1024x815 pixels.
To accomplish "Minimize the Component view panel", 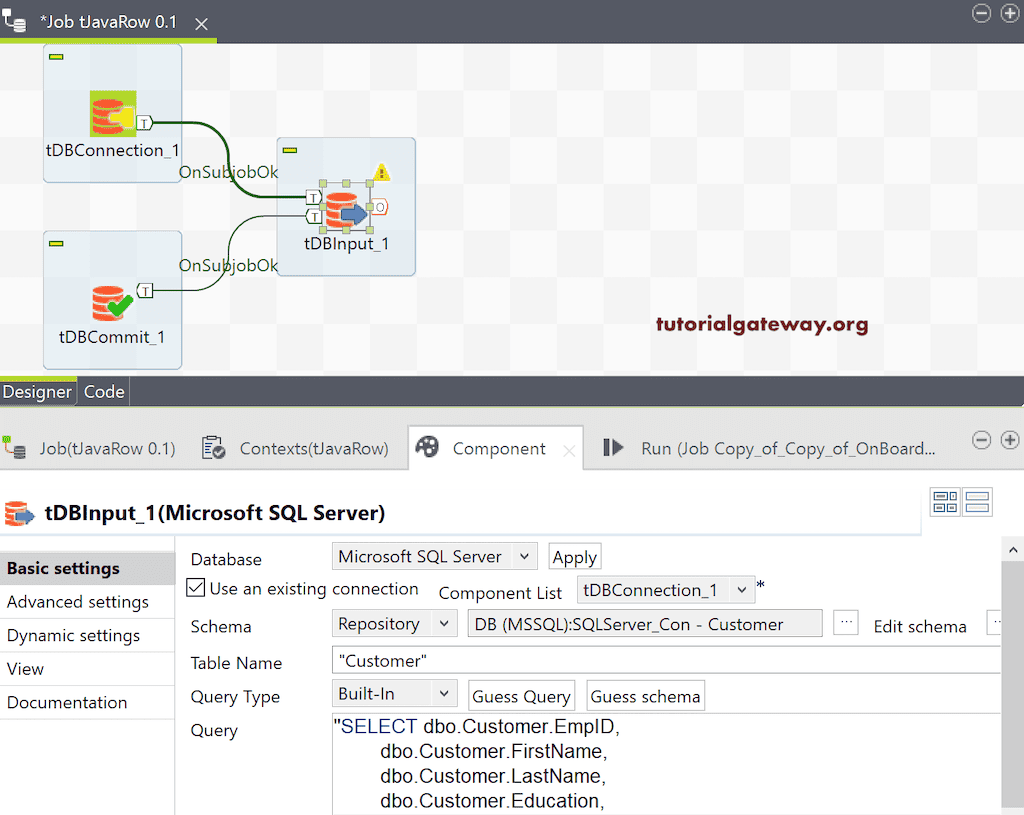I will tap(981, 440).
